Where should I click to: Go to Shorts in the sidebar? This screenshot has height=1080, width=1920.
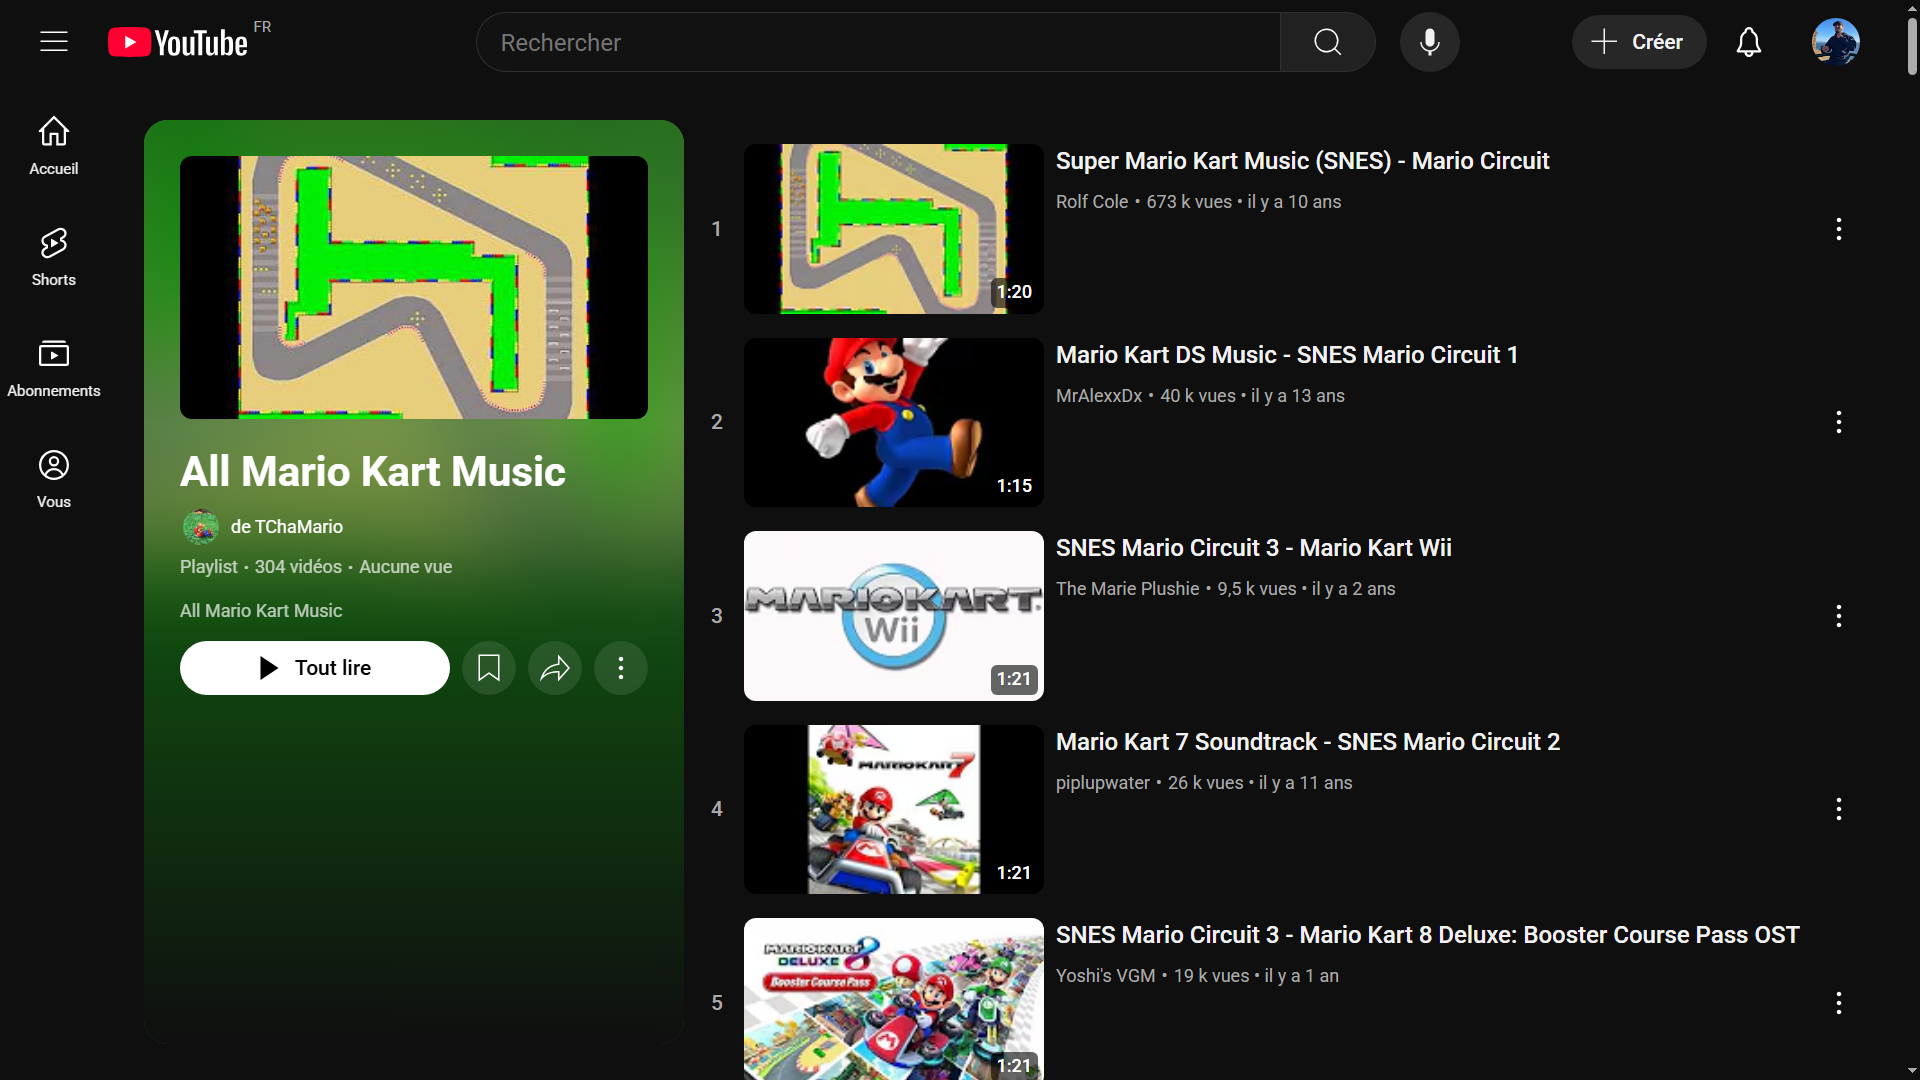tap(54, 256)
